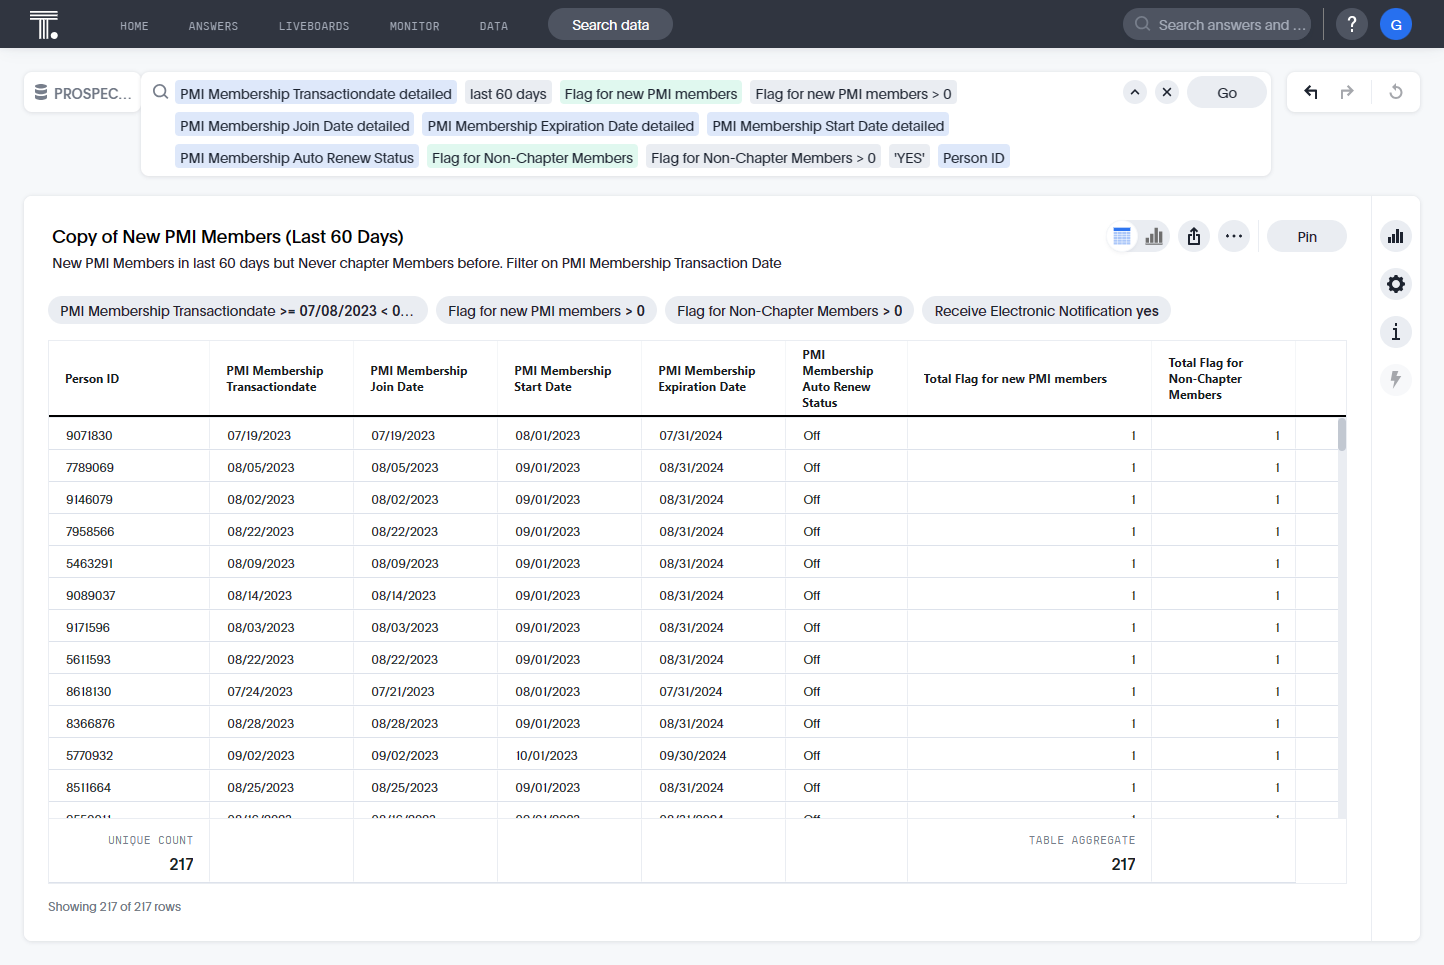Click the answer title 'Copy of New PMI Members'
This screenshot has height=965, width=1444.
click(x=228, y=237)
